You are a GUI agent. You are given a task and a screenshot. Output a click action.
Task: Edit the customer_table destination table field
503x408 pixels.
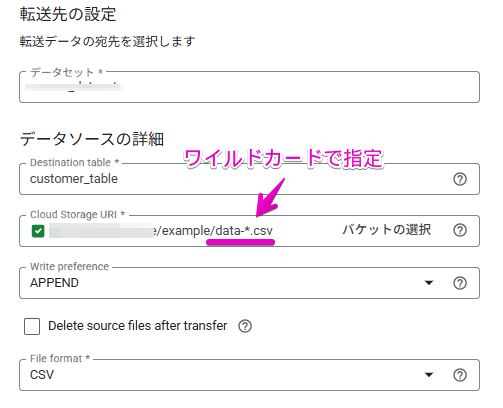249,179
